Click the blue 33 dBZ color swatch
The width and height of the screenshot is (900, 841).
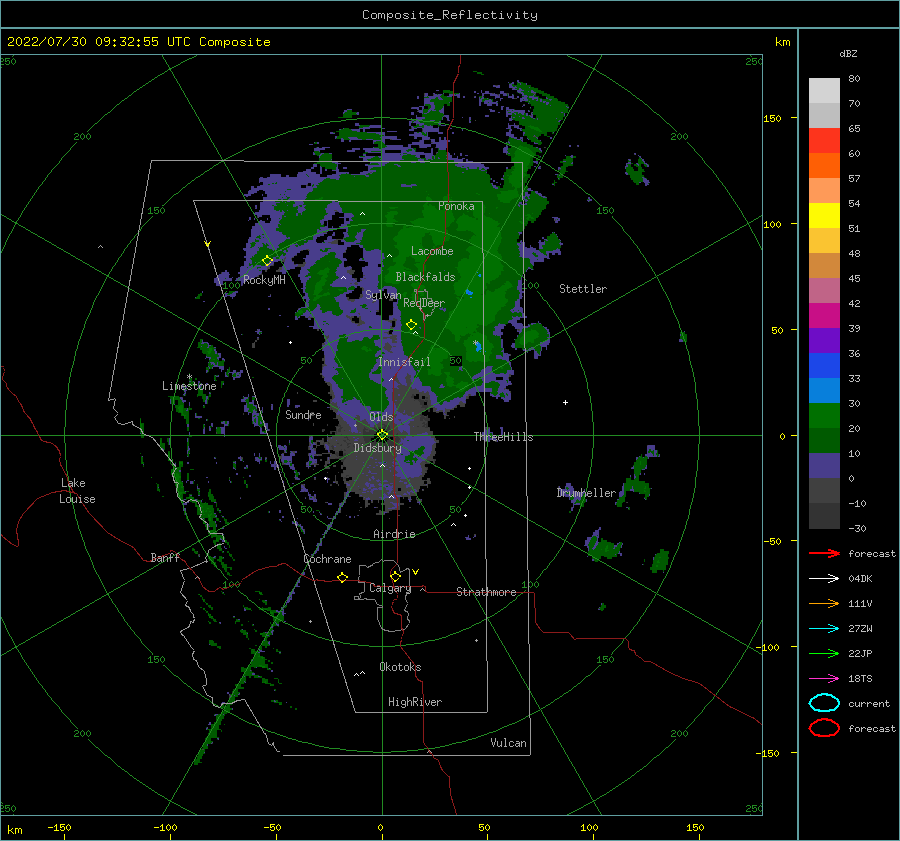(x=824, y=365)
